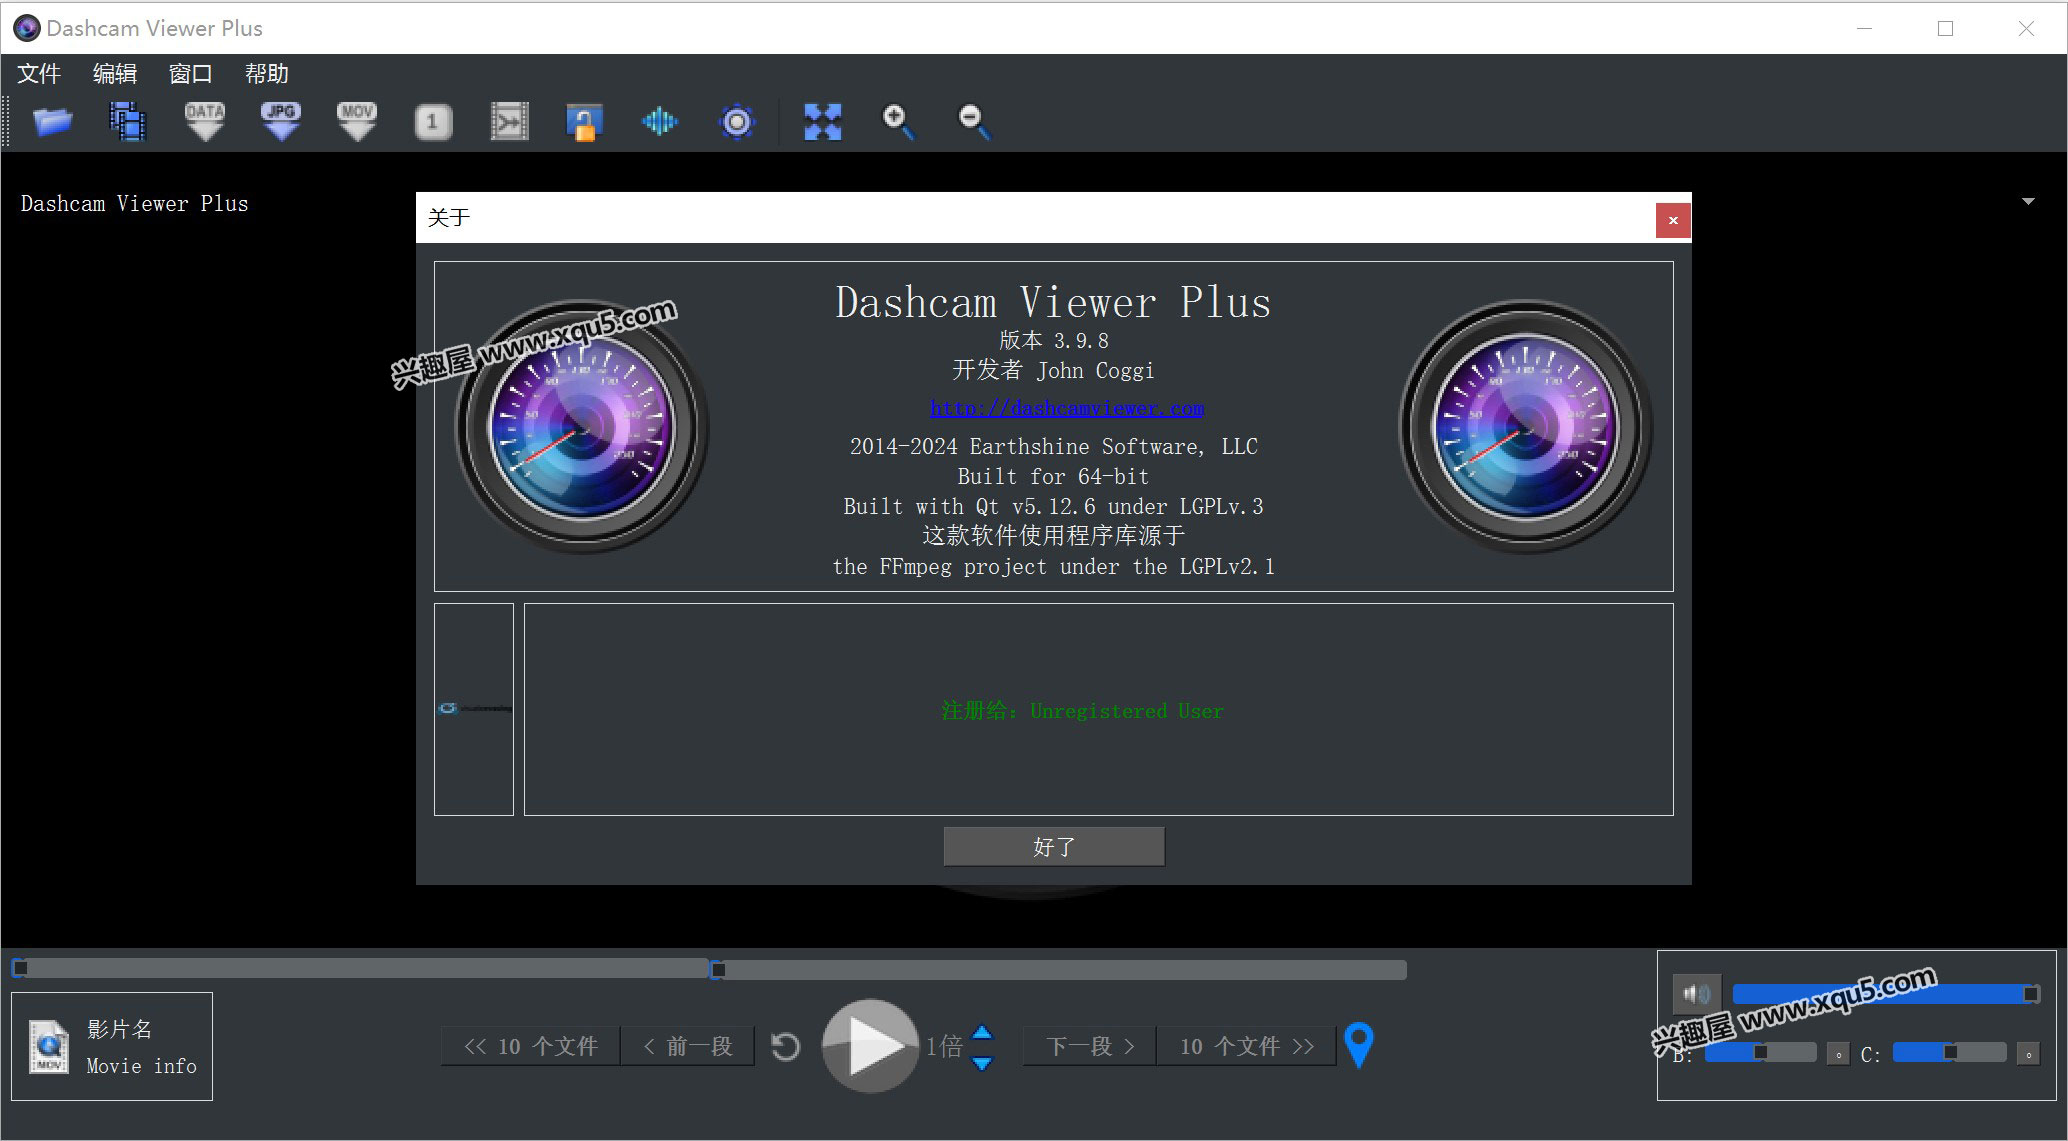Screen dimensions: 2068x1141
Task: Click the timeline start handle
Action: [20, 968]
